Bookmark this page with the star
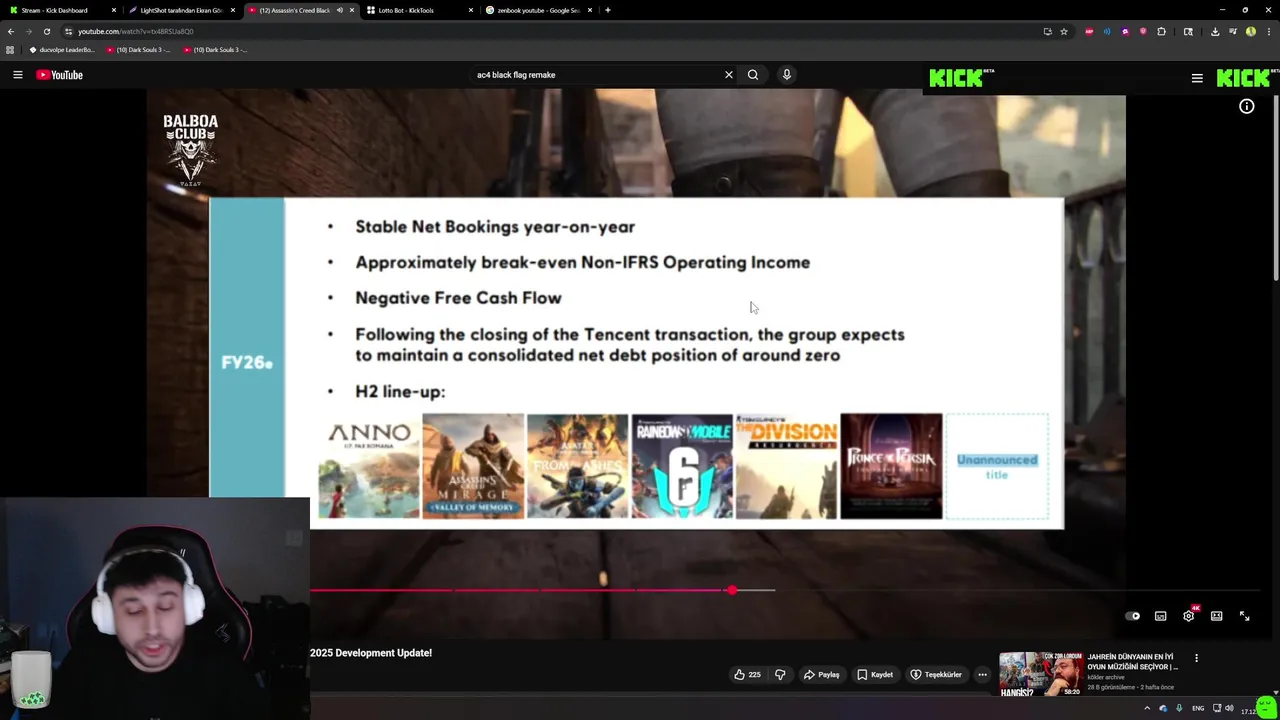1280x720 pixels. pyautogui.click(x=1064, y=31)
